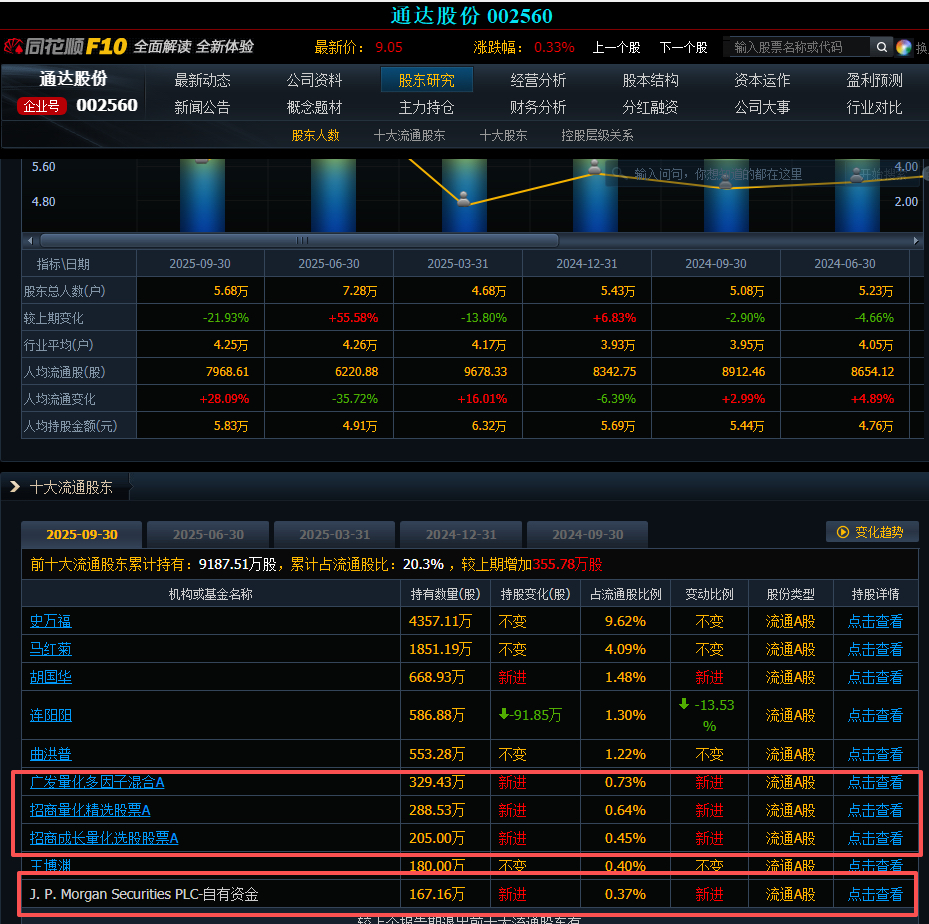The height and width of the screenshot is (924, 929).
Task: Expand the 十大流通股东 section arrow
Action: click(x=15, y=487)
